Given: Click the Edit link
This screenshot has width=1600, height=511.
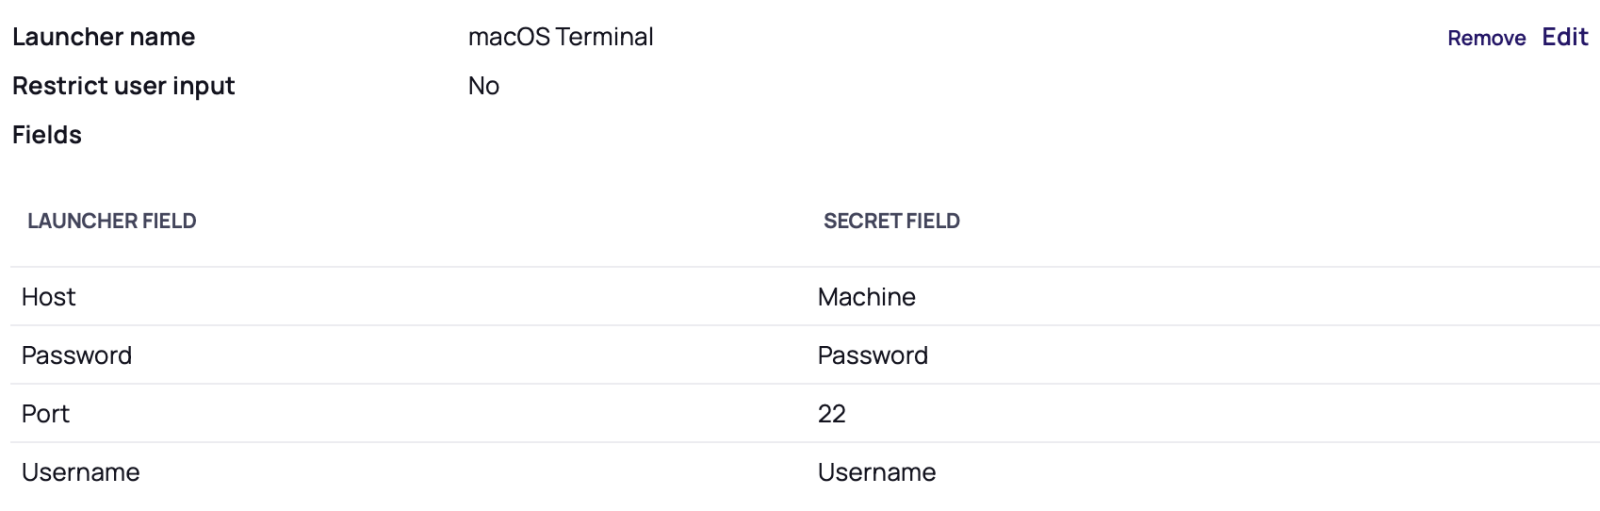Looking at the screenshot, I should [x=1565, y=37].
